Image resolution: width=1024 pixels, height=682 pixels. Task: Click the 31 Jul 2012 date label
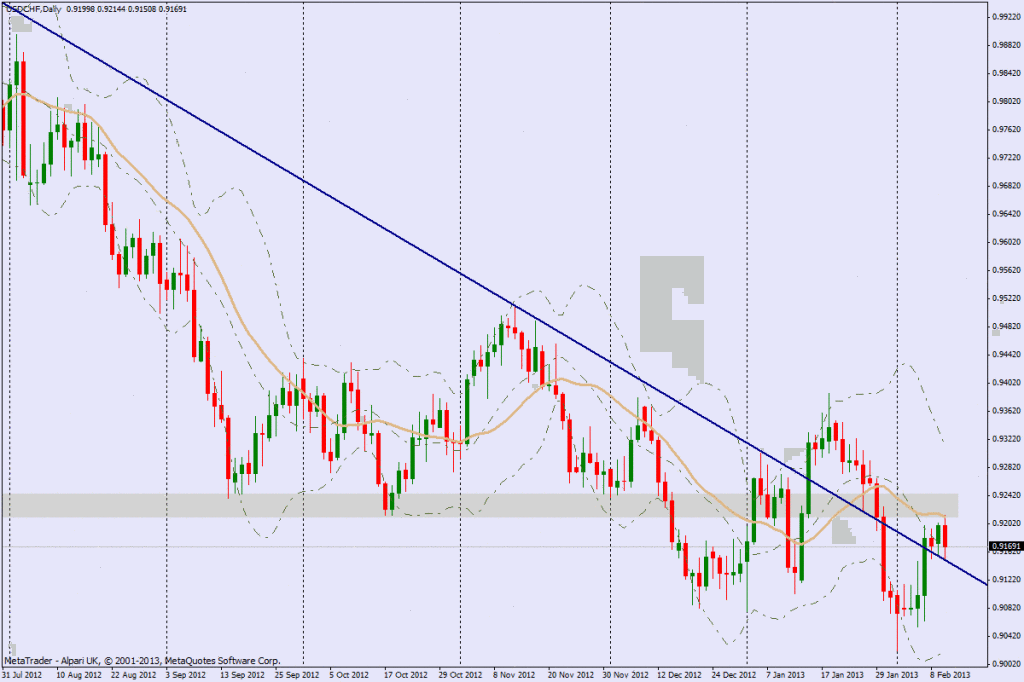(22, 674)
